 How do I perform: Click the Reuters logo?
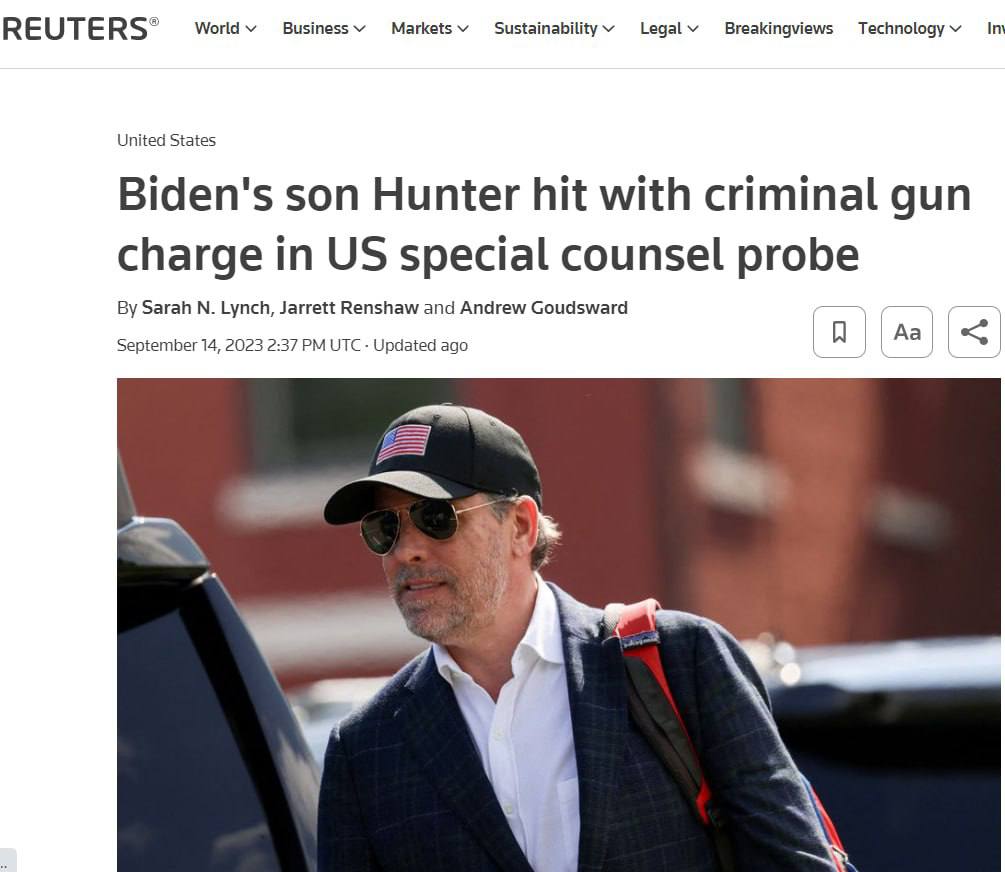(80, 28)
